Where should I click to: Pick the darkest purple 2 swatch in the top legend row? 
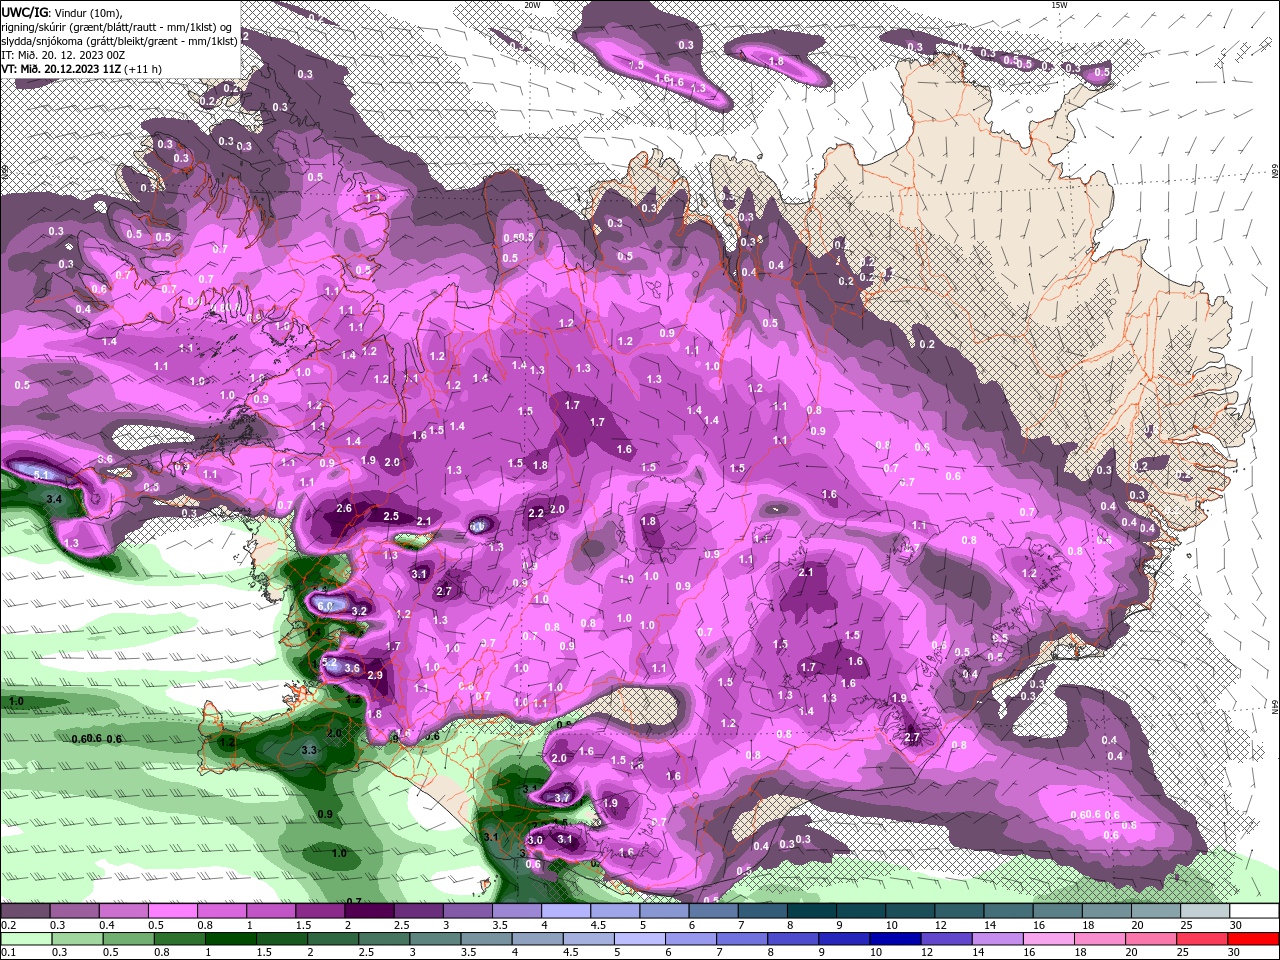[367, 911]
